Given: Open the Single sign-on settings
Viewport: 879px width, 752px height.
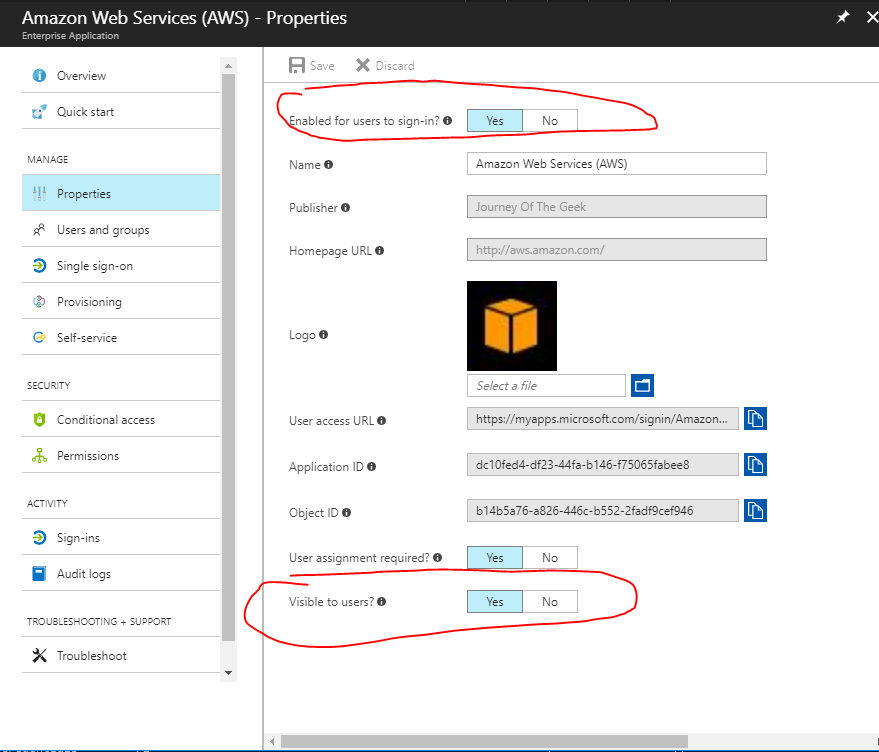Looking at the screenshot, I should [x=121, y=266].
